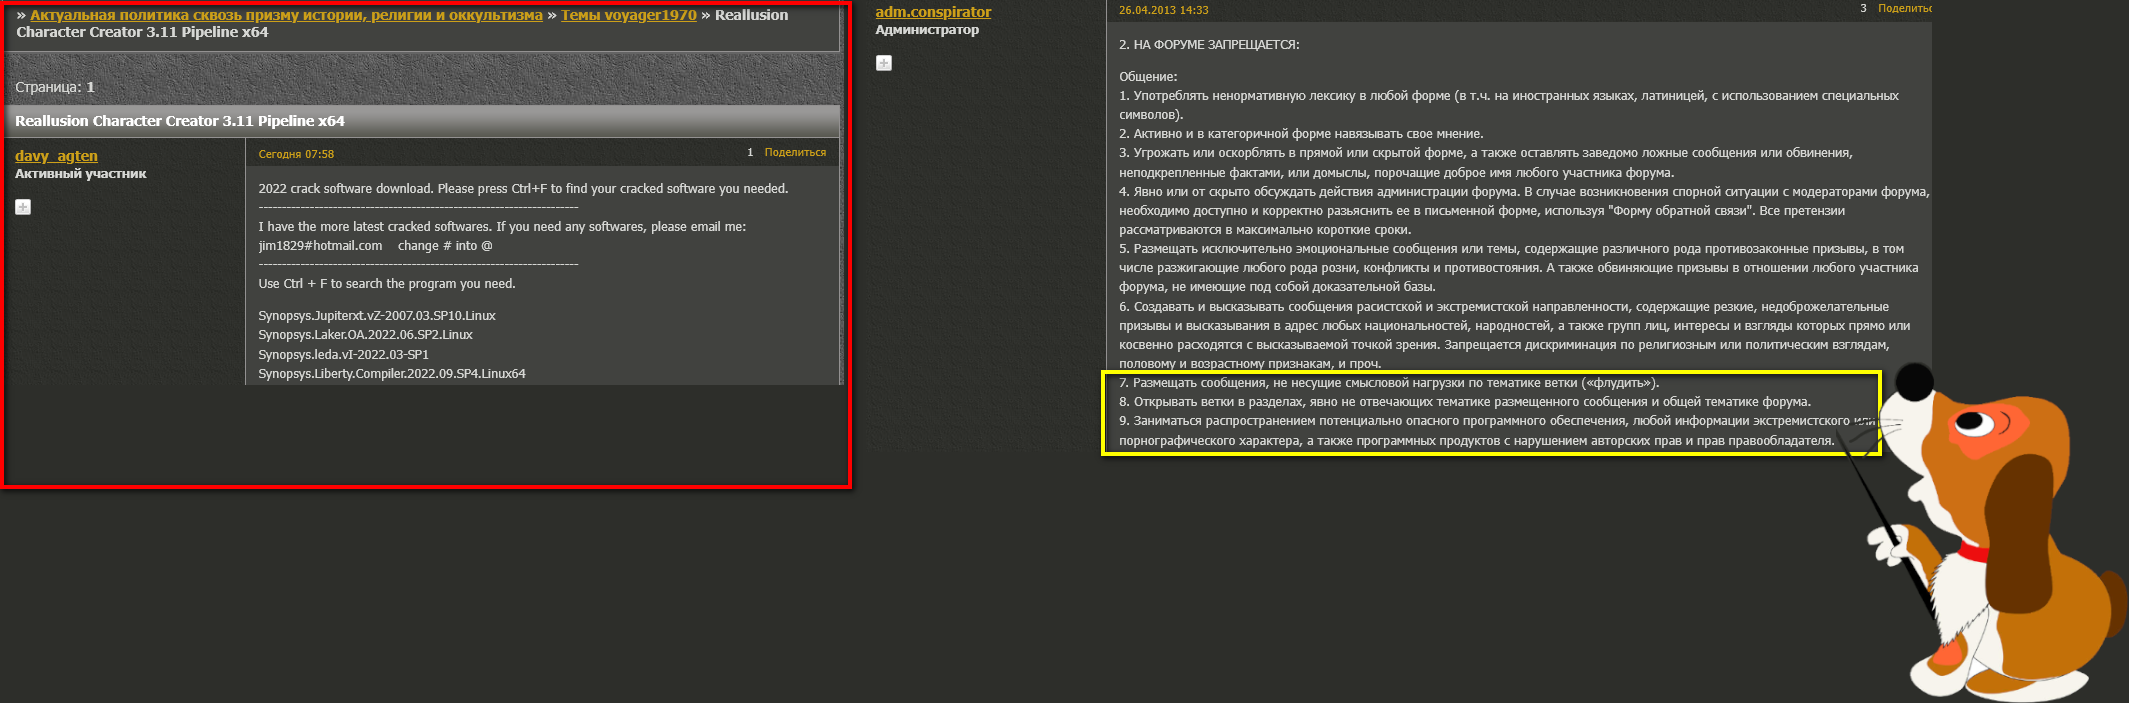Image resolution: width=2129 pixels, height=703 pixels.
Task: Click 'Поделиться' in the davy_agten post
Action: pyautogui.click(x=795, y=153)
